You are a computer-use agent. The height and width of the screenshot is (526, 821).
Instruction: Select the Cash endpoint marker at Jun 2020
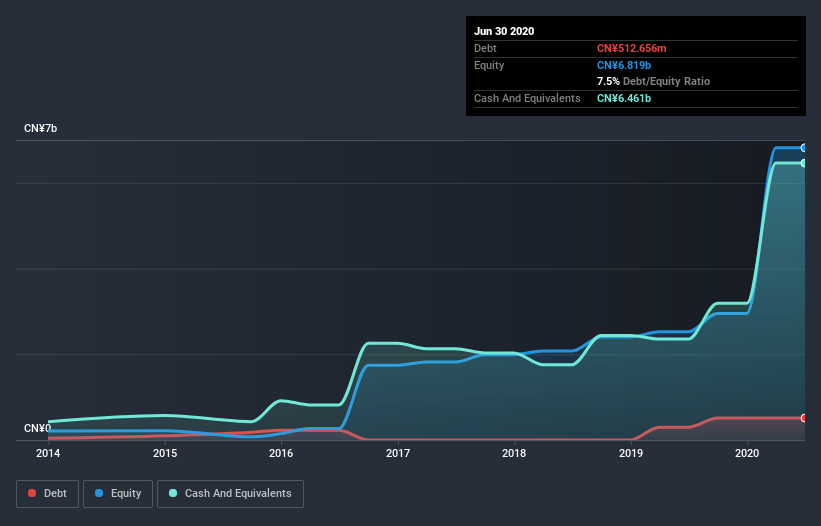[x=804, y=163]
